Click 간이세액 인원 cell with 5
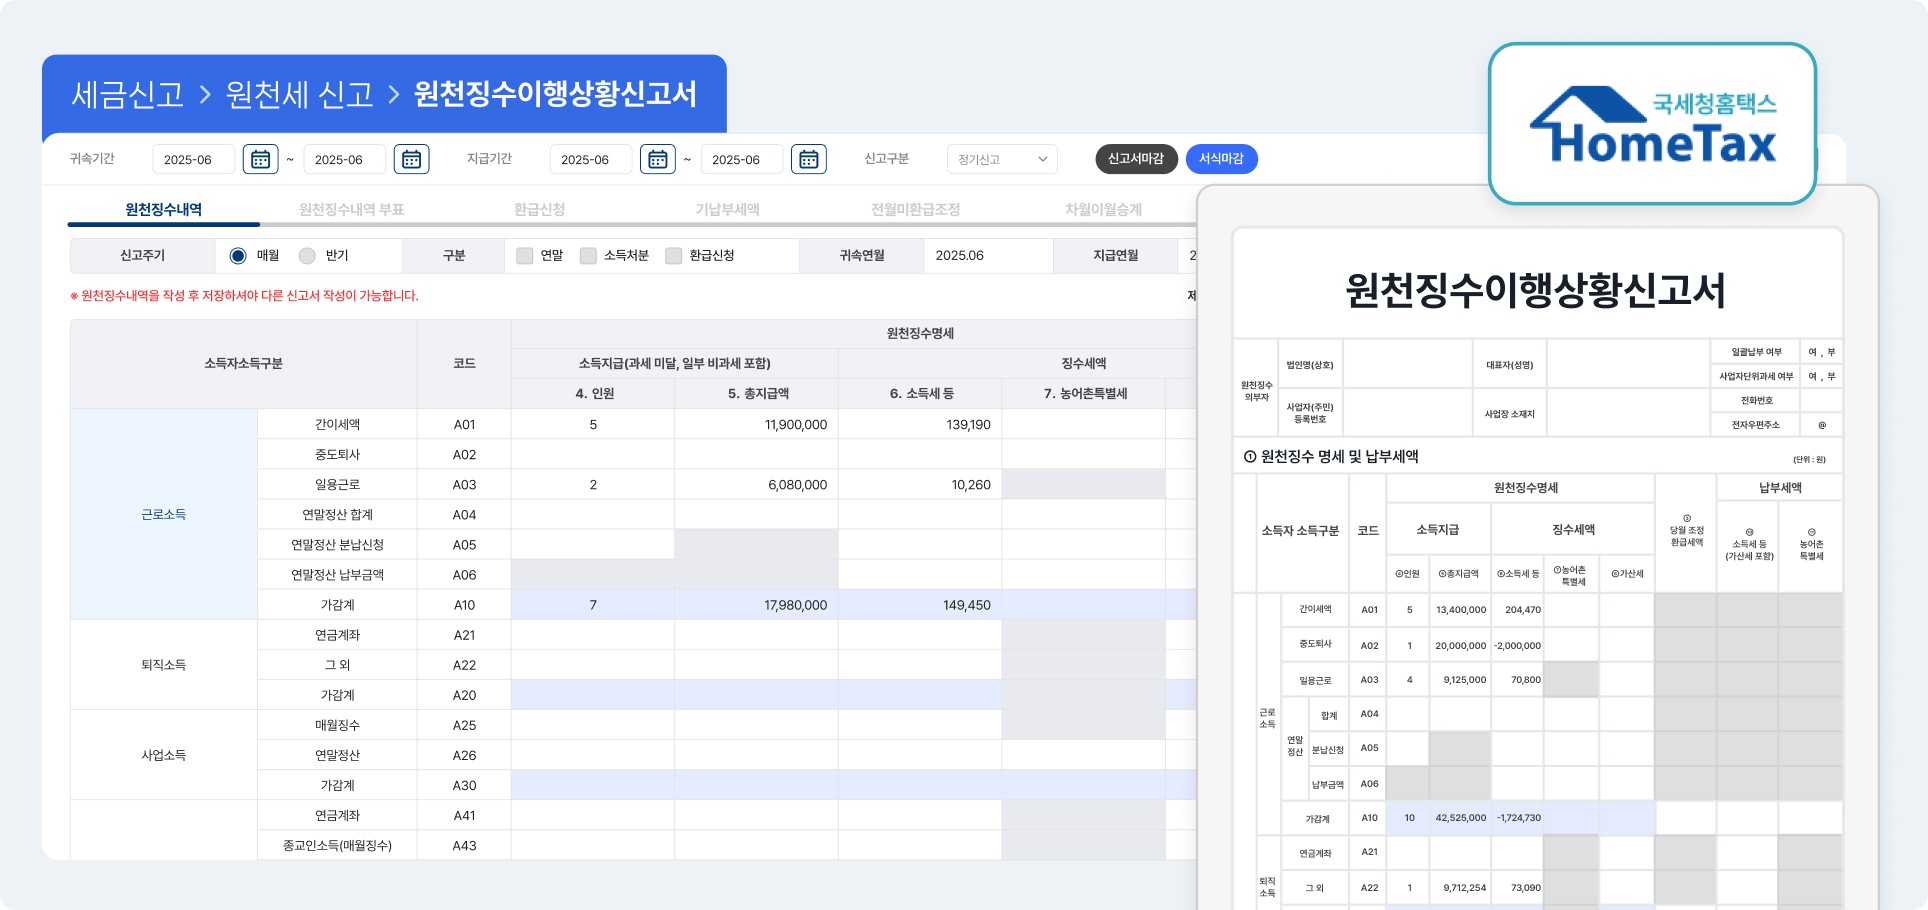The width and height of the screenshot is (1928, 910). click(593, 424)
